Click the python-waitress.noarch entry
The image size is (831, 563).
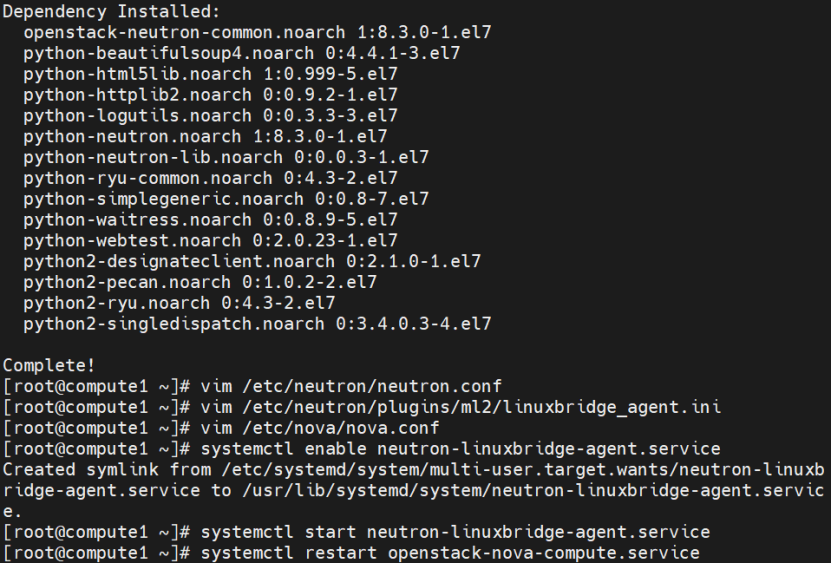click(x=210, y=219)
